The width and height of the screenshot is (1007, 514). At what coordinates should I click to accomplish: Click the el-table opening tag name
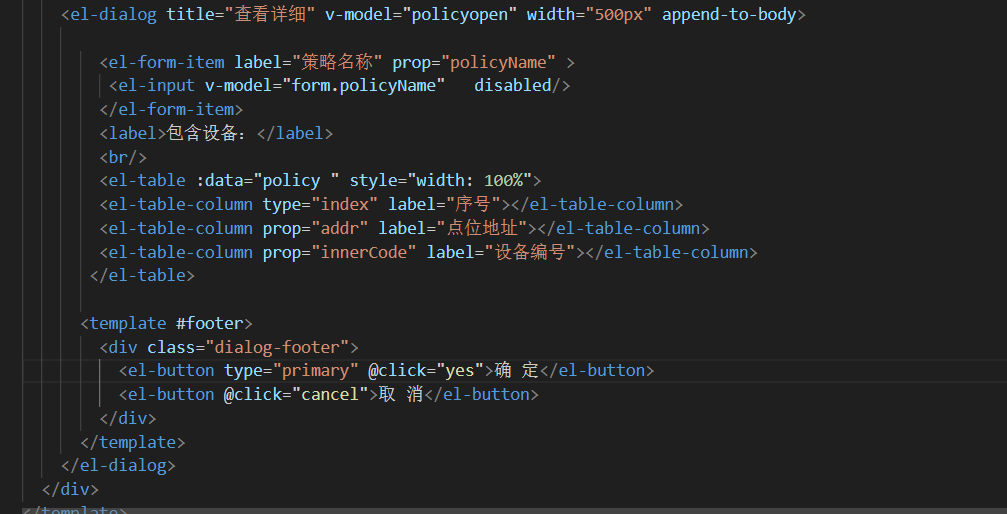[x=147, y=181]
